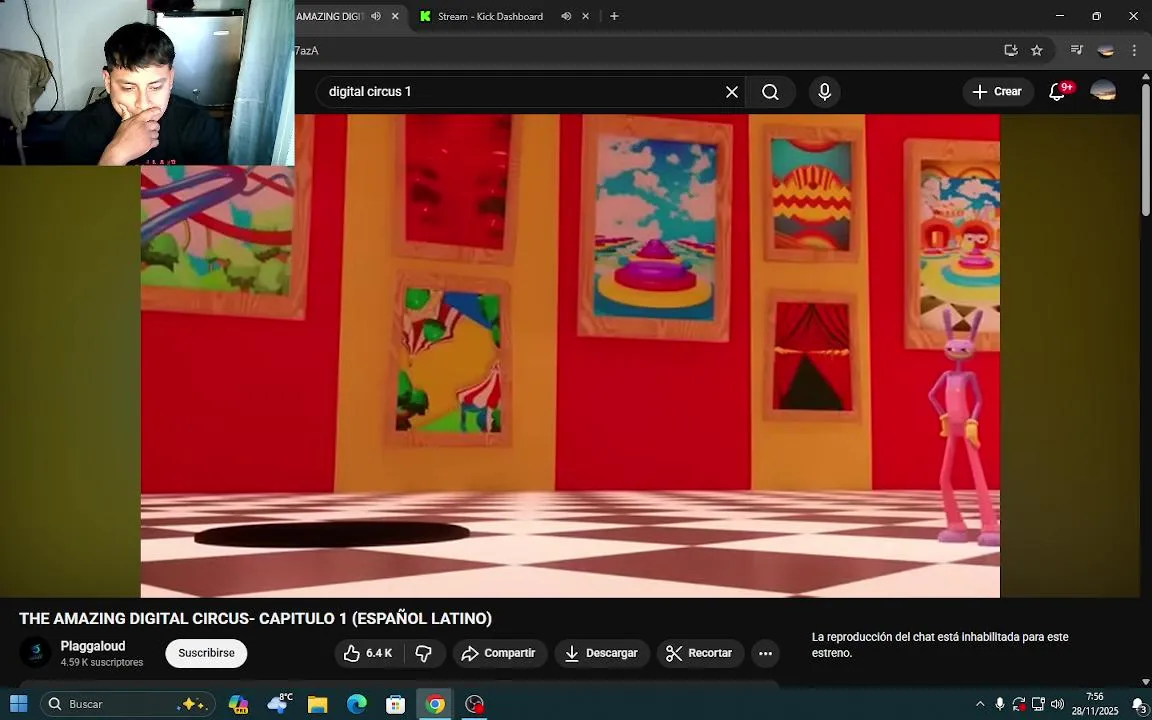Viewport: 1152px width, 720px height.
Task: Click Descargar download button
Action: (602, 653)
